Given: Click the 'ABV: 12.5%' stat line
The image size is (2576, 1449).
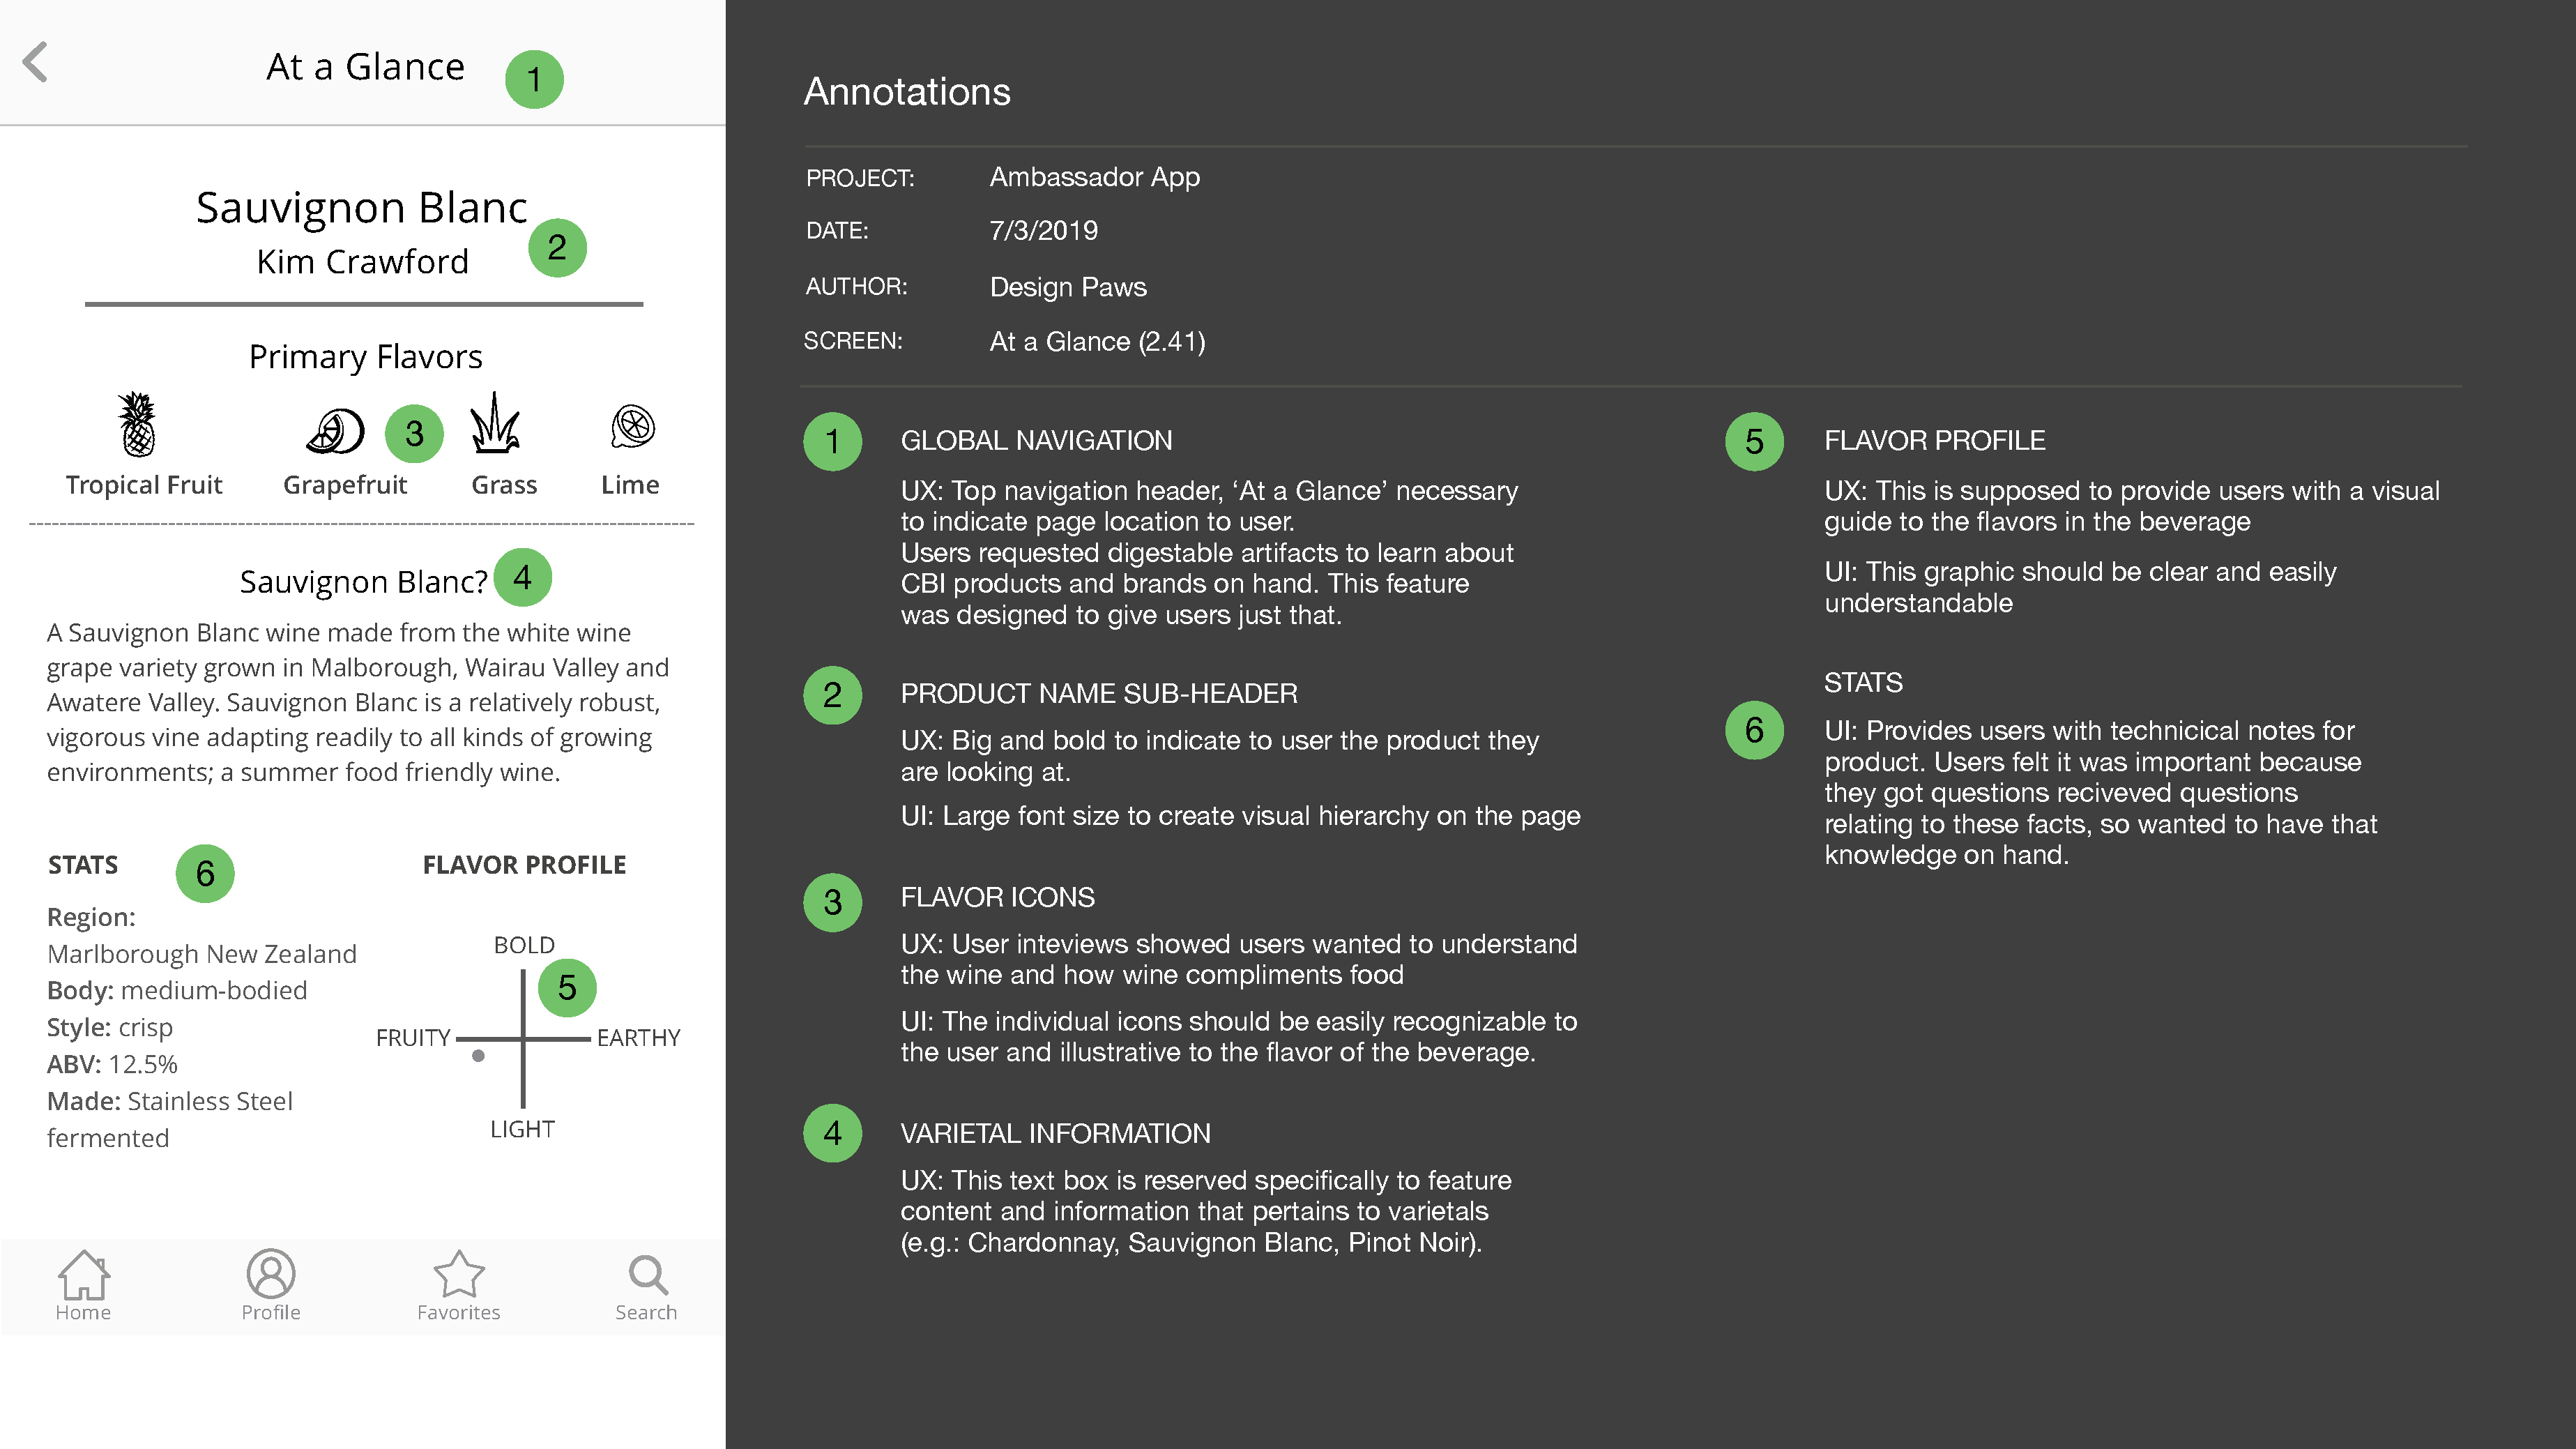Looking at the screenshot, I should point(112,1064).
